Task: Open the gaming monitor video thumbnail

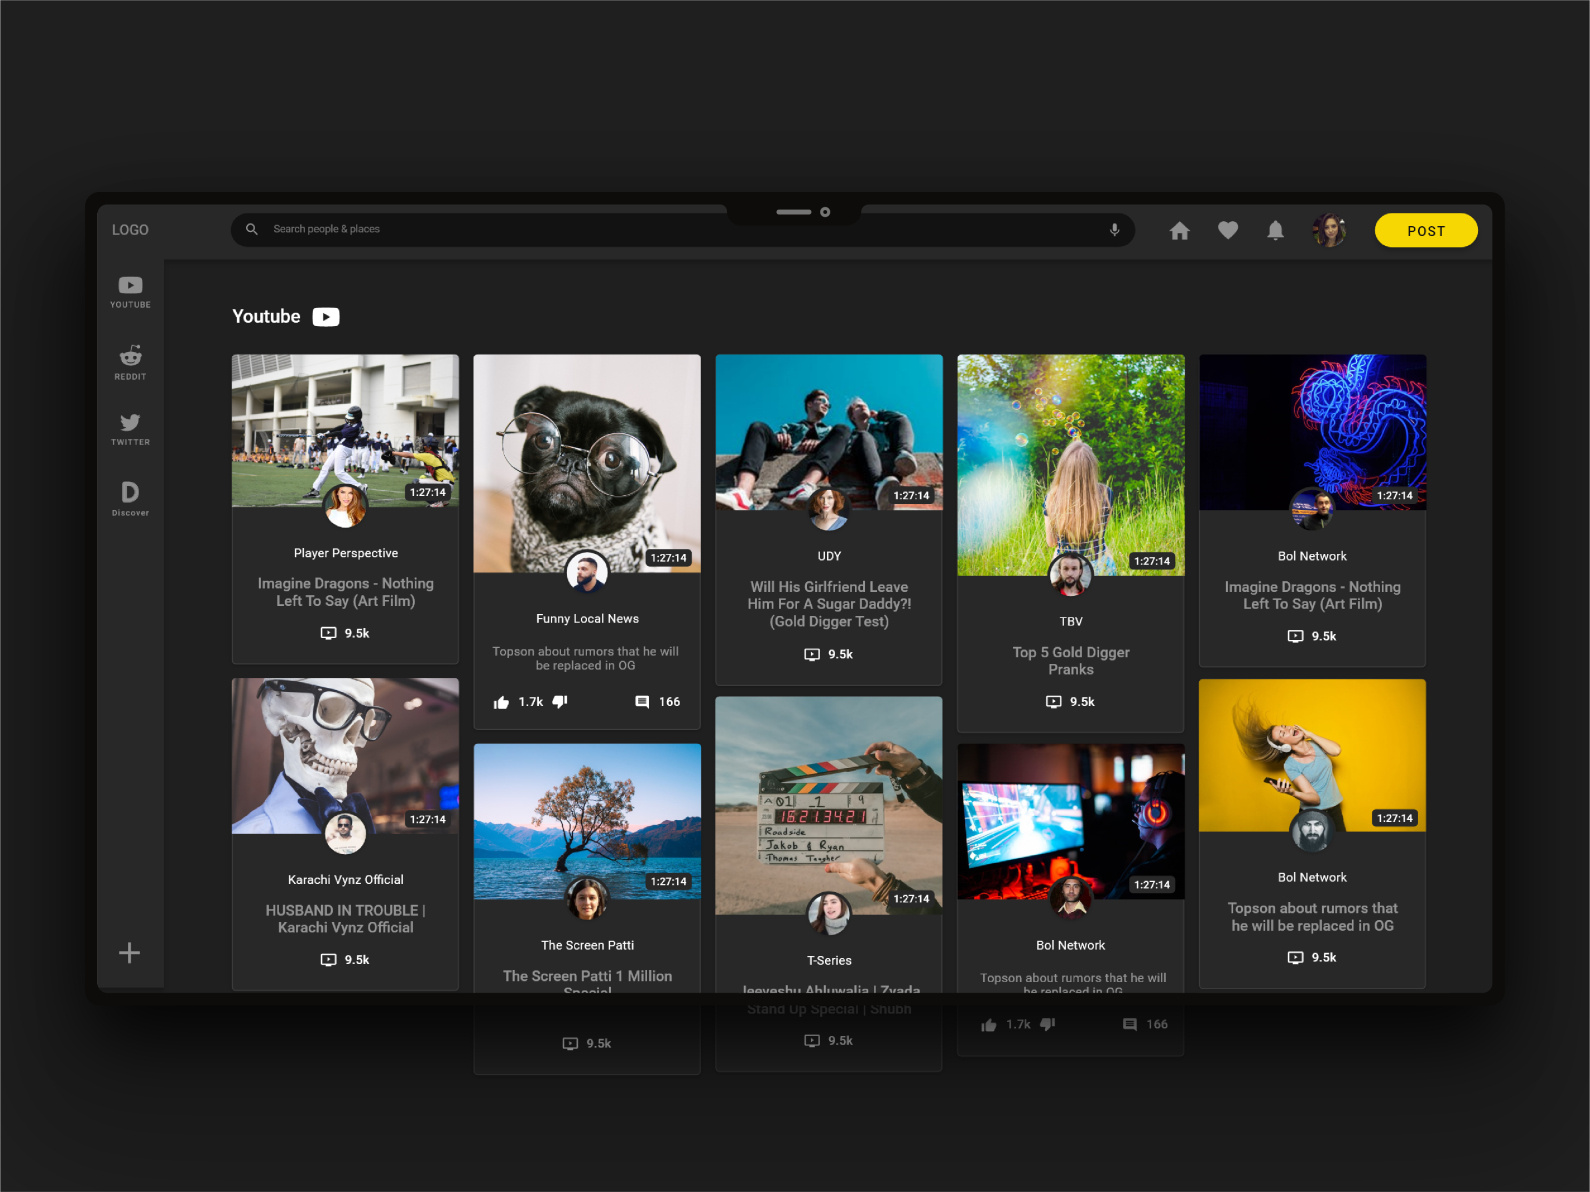Action: 1071,821
